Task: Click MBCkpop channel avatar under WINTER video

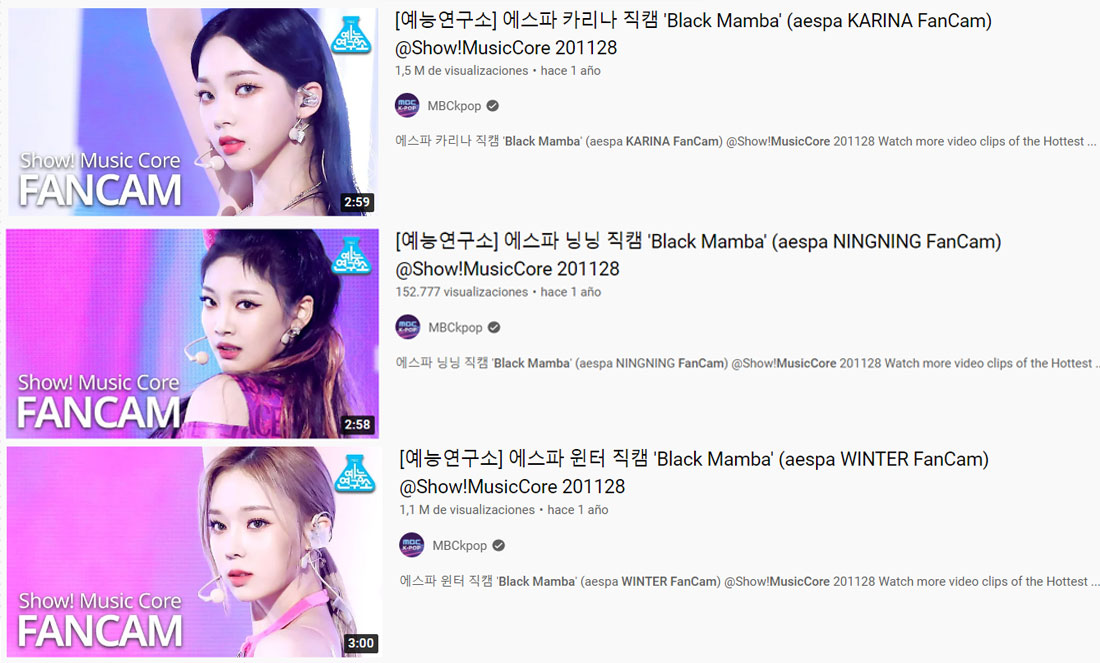Action: tap(411, 545)
